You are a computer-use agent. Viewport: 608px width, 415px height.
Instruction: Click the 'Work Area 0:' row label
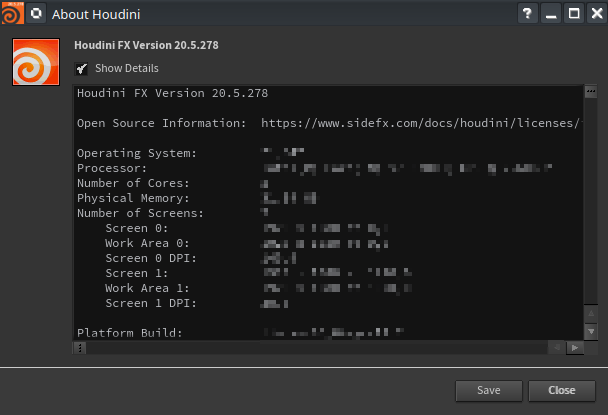(x=147, y=244)
